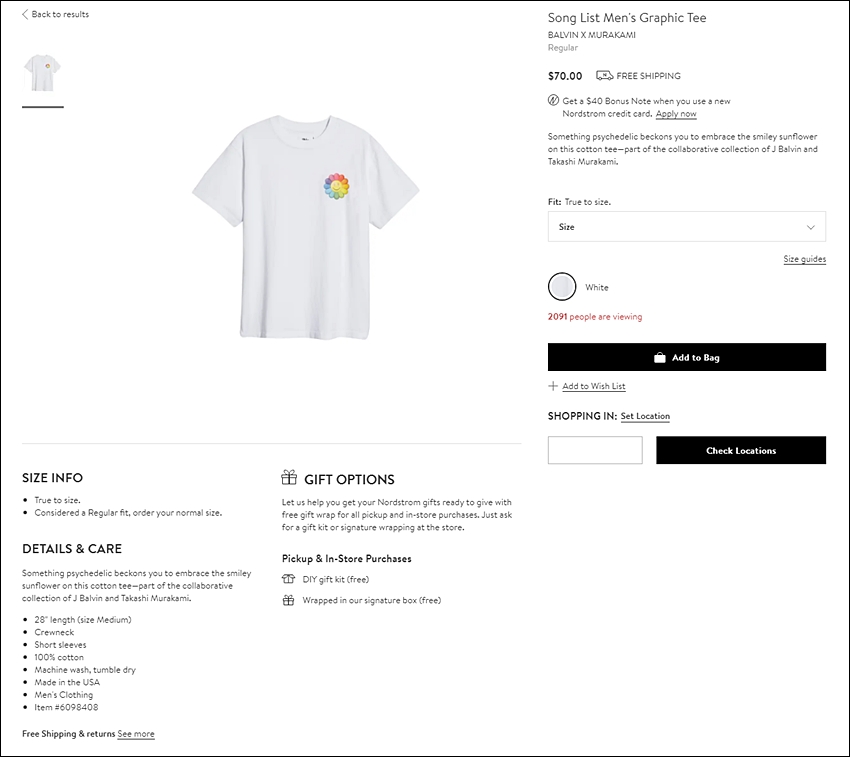
Task: Click the Gift Options gift box icon
Action: pyautogui.click(x=289, y=477)
